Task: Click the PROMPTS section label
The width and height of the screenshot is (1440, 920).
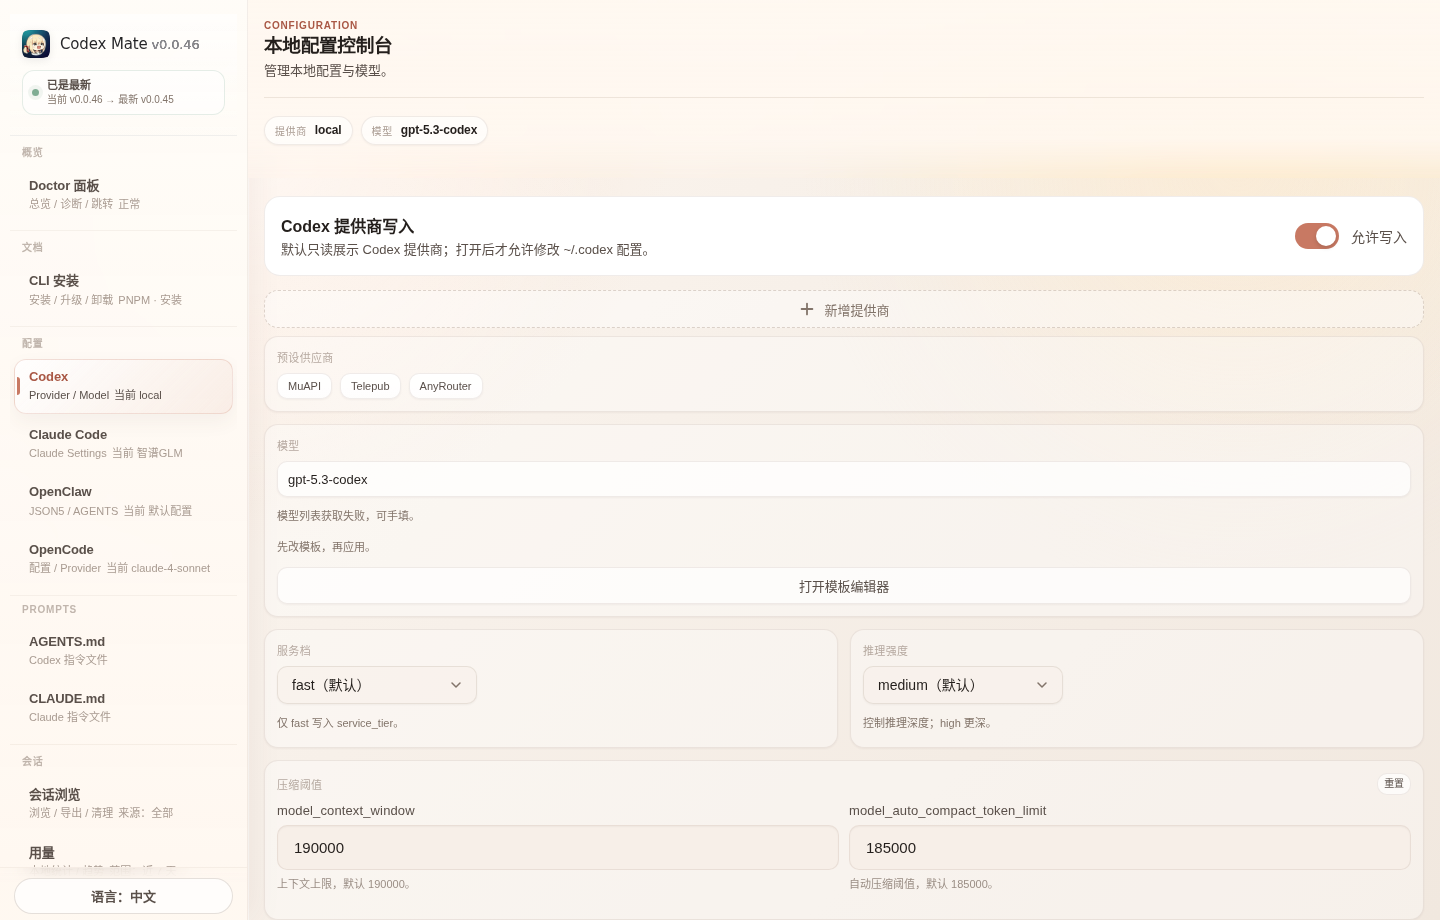Action: (49, 609)
